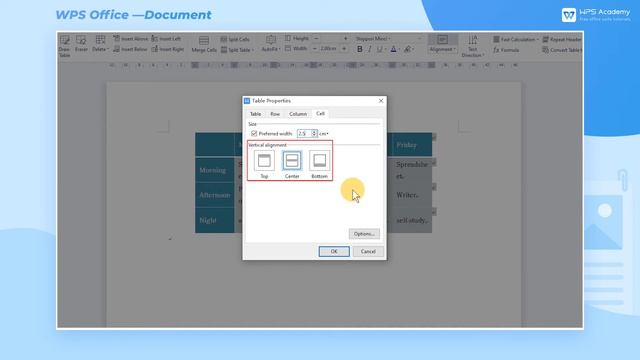Confirm with the OK button
This screenshot has width=640, height=360.
tap(334, 251)
